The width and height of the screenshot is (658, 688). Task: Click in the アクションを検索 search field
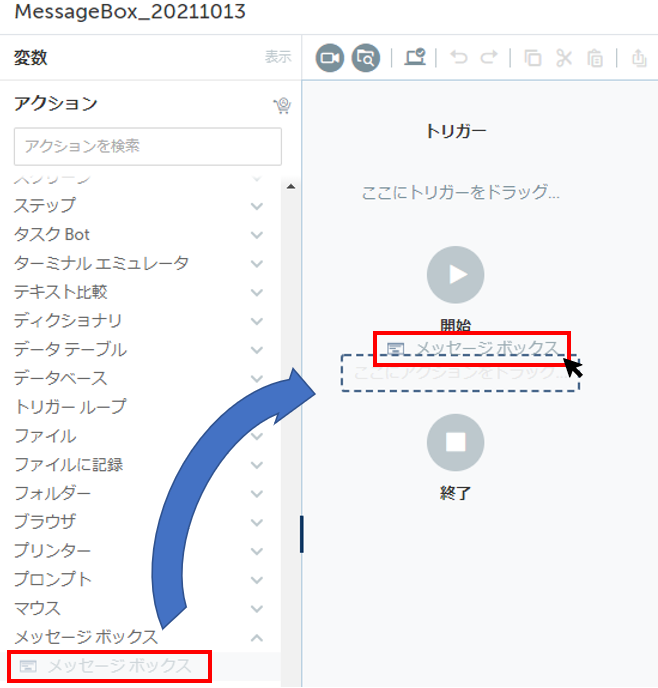point(148,147)
